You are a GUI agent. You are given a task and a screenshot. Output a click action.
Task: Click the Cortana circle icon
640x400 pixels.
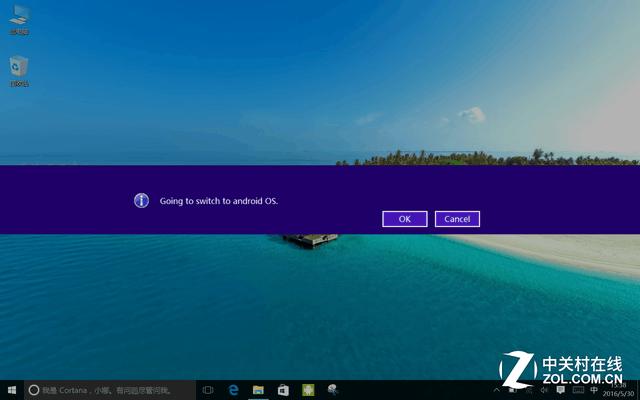click(33, 389)
